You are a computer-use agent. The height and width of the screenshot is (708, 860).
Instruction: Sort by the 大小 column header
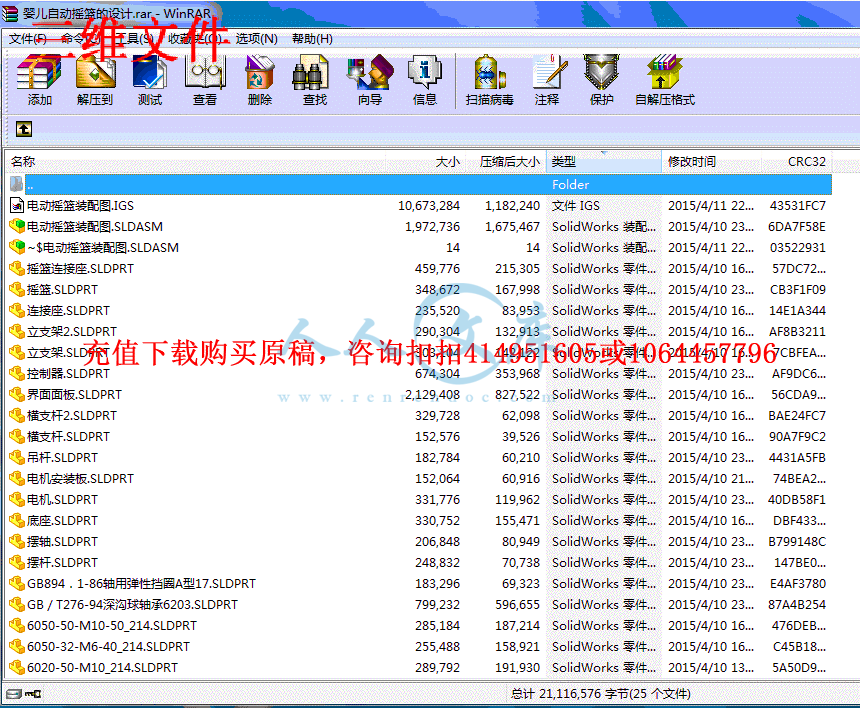pos(425,162)
